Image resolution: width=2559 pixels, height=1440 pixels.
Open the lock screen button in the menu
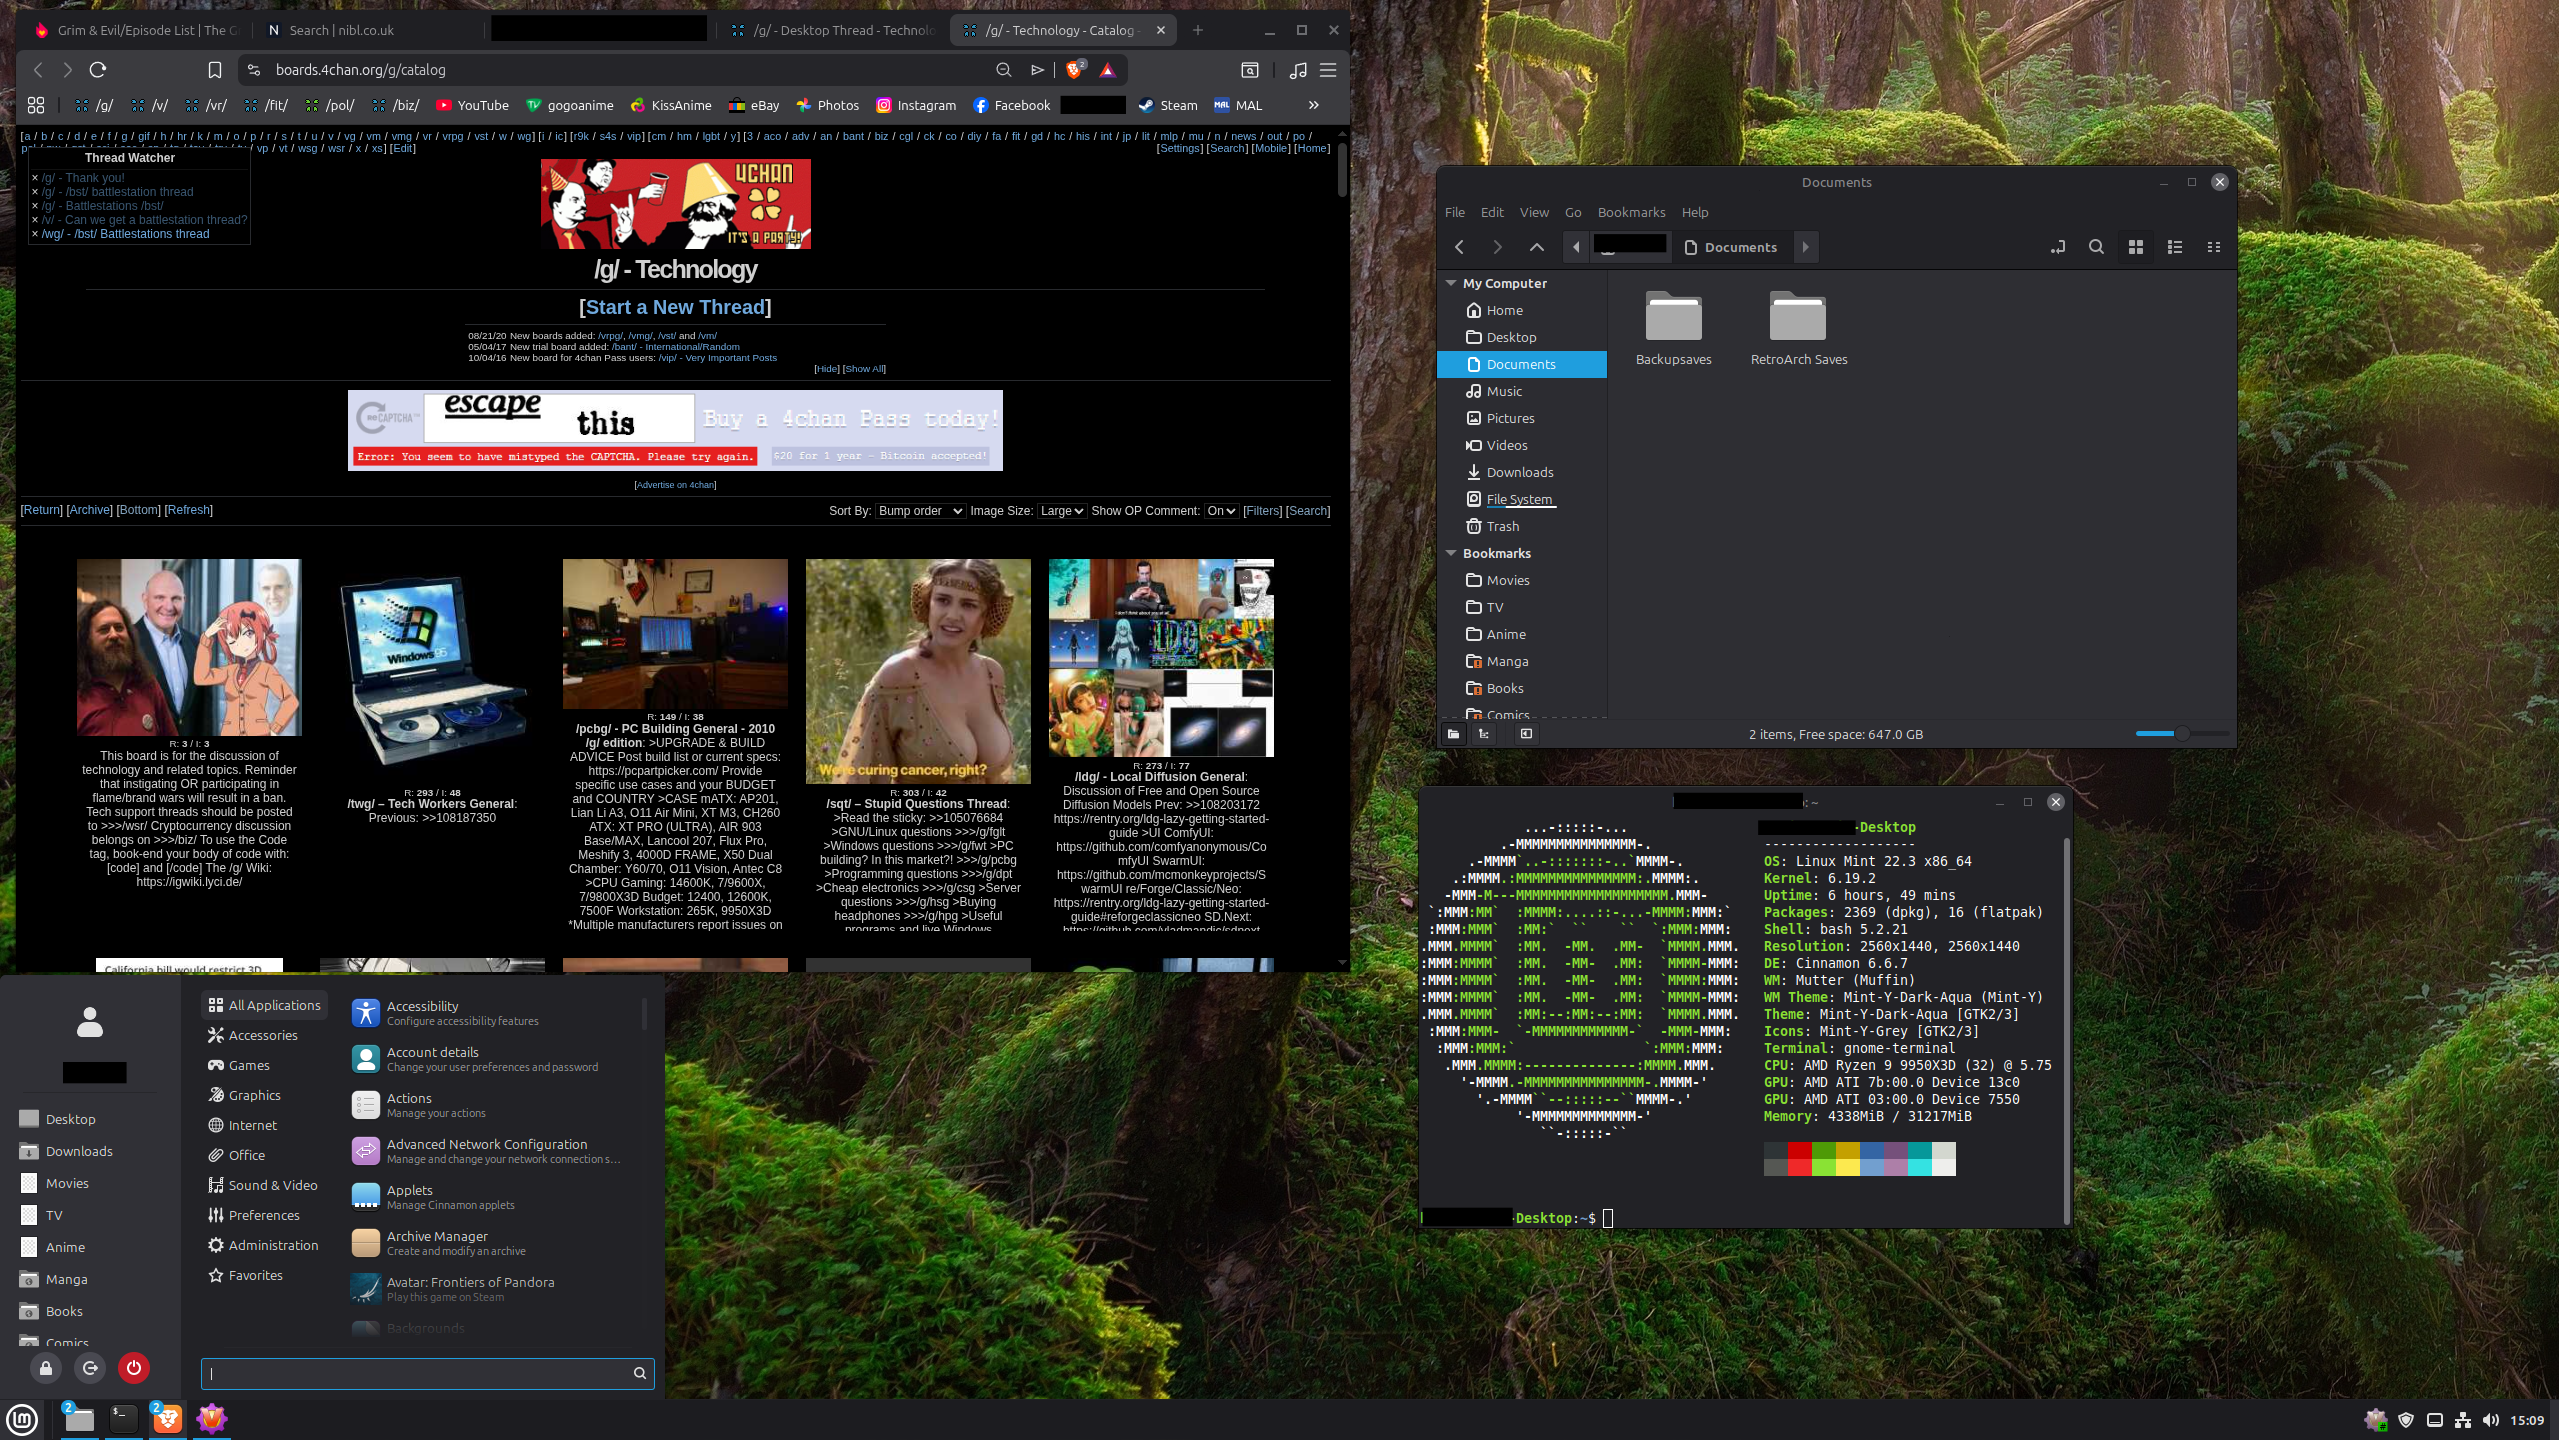coord(46,1368)
